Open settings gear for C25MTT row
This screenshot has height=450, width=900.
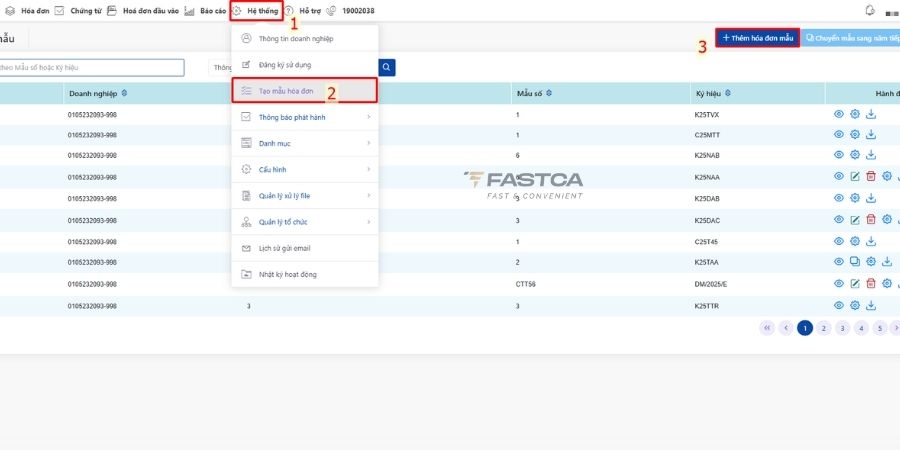tap(855, 134)
